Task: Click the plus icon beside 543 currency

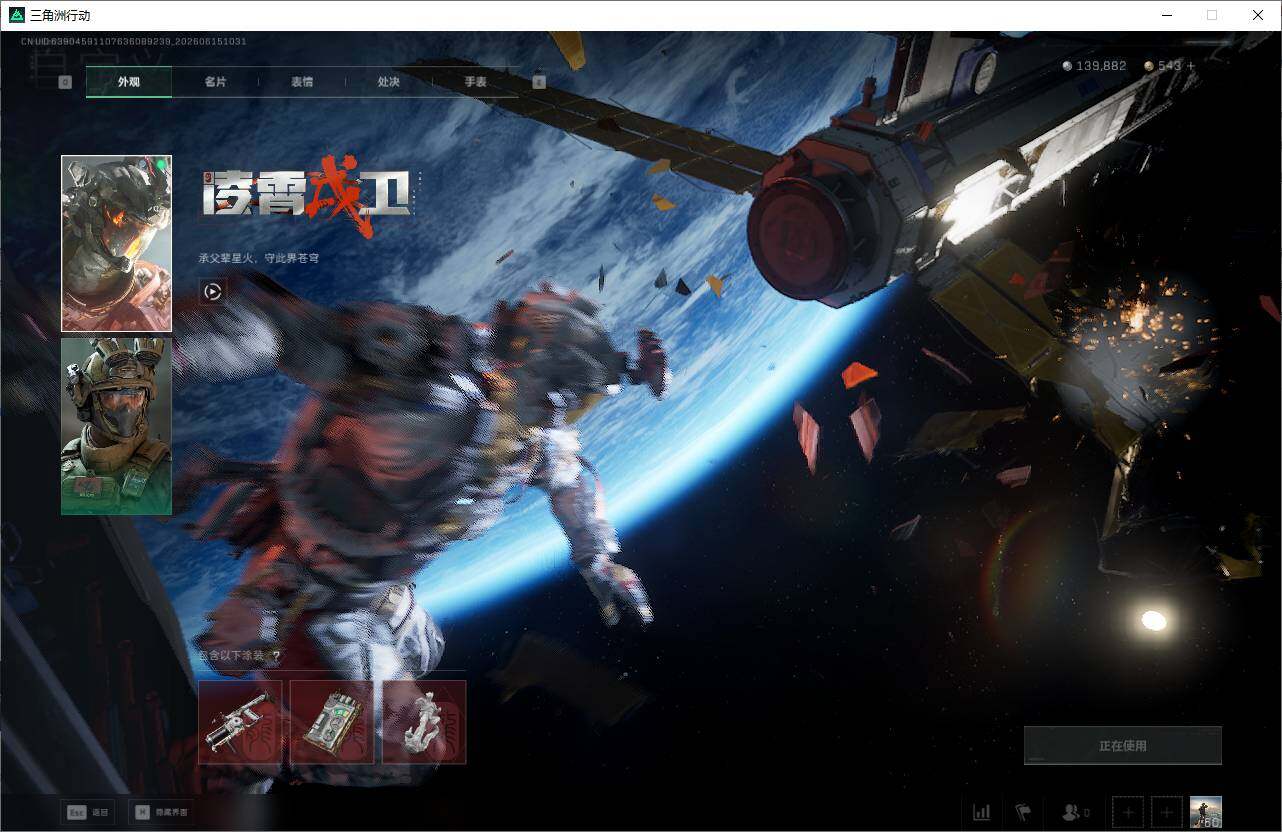Action: (1190, 66)
